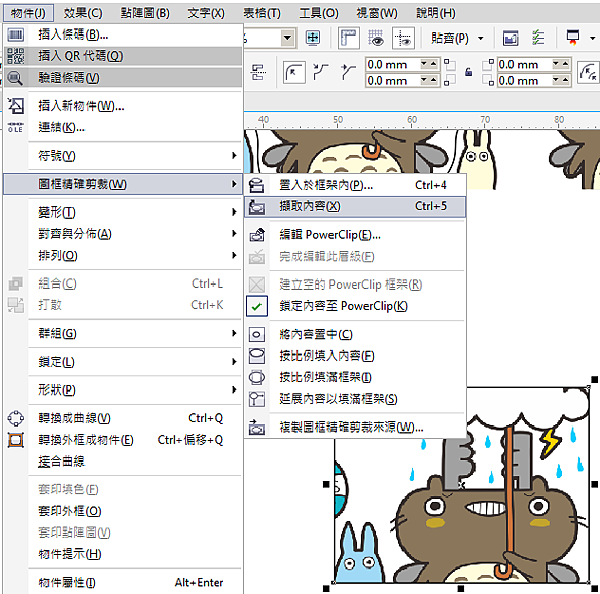Click the bottom-right corner radius field

524,81
